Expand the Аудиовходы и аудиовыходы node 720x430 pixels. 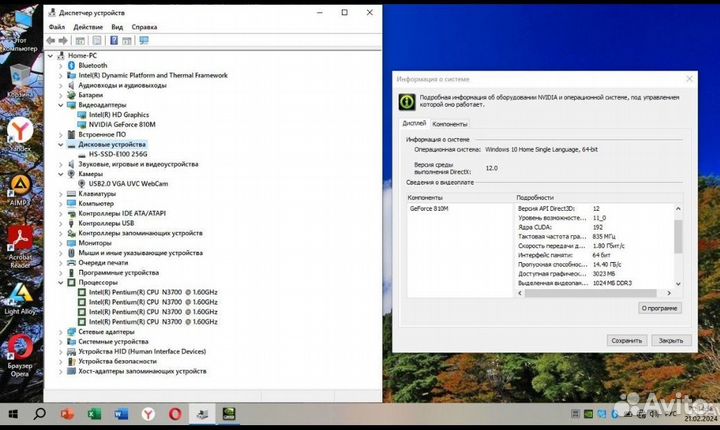tap(61, 85)
